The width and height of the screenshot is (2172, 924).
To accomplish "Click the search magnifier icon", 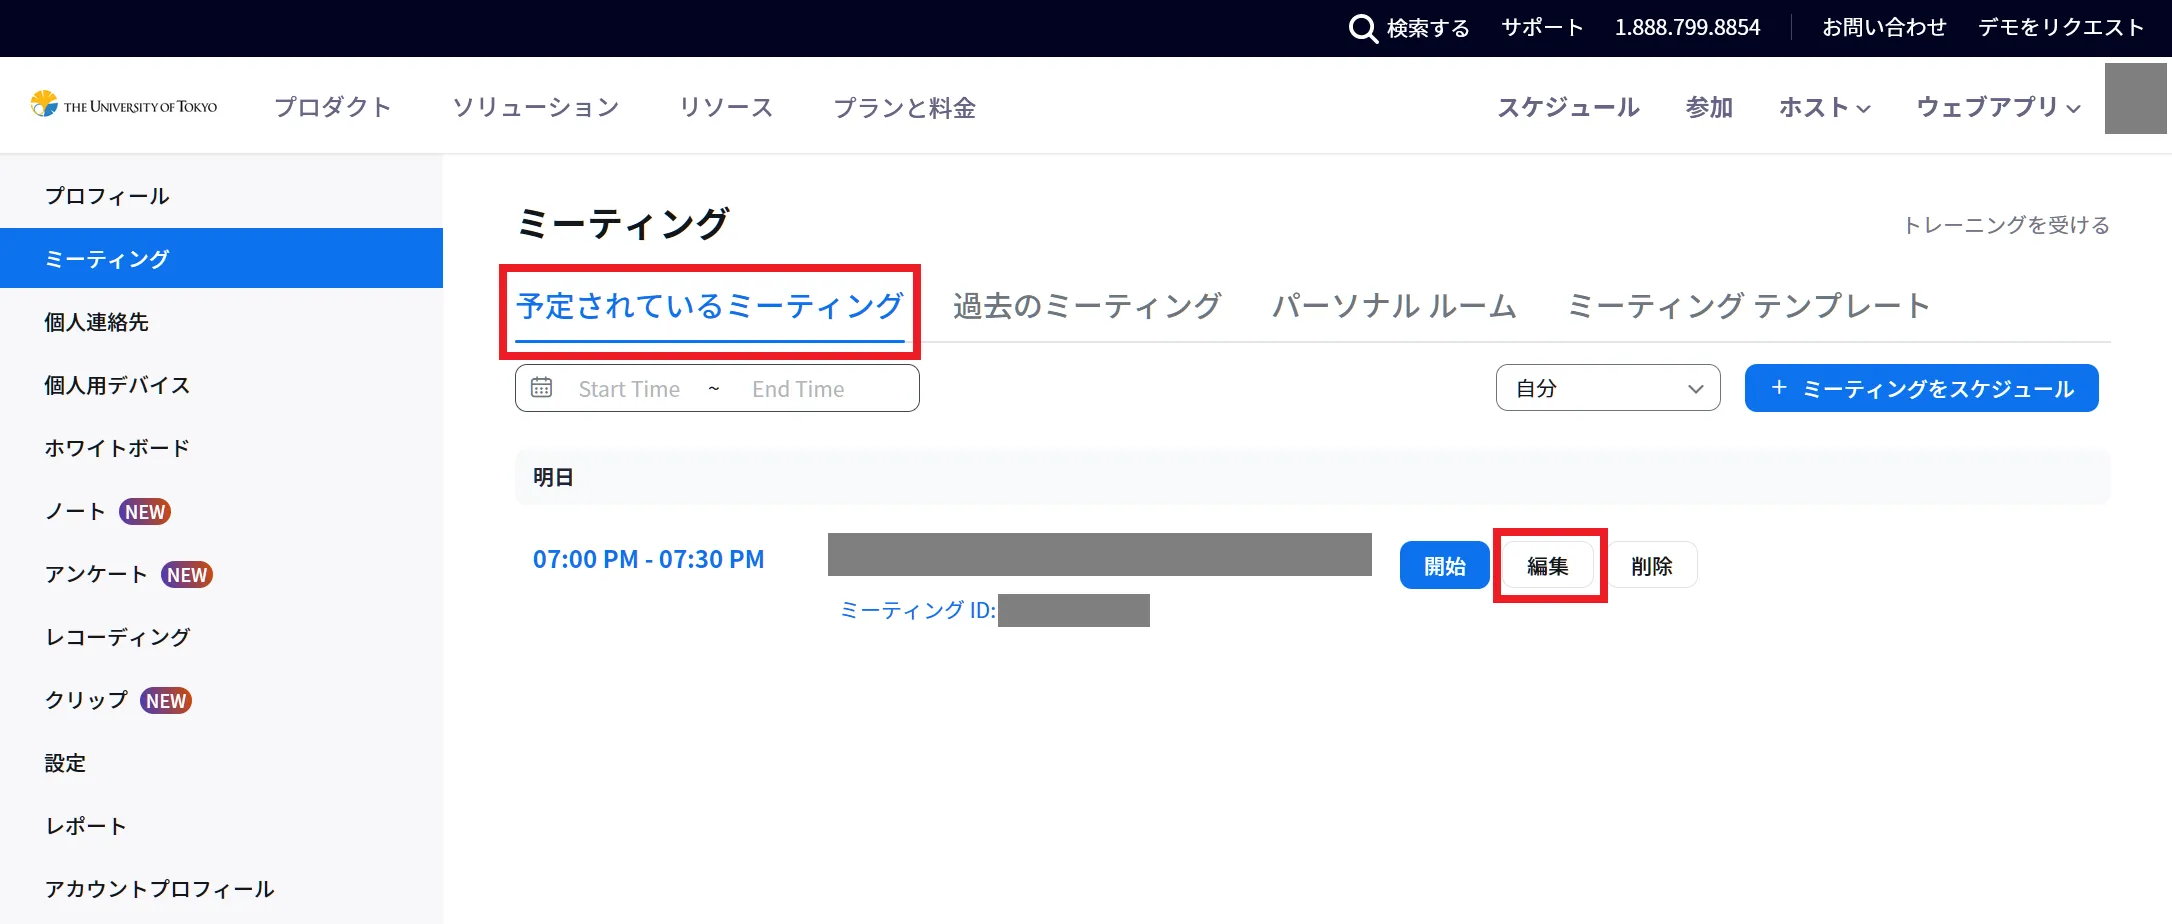I will coord(1363,28).
